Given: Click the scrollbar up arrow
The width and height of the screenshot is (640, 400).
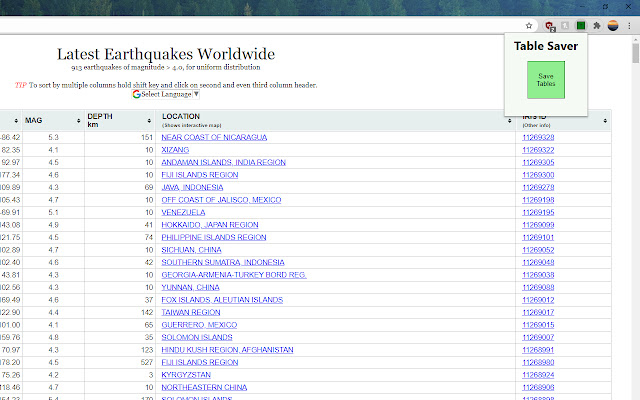Looking at the screenshot, I should pos(636,40).
